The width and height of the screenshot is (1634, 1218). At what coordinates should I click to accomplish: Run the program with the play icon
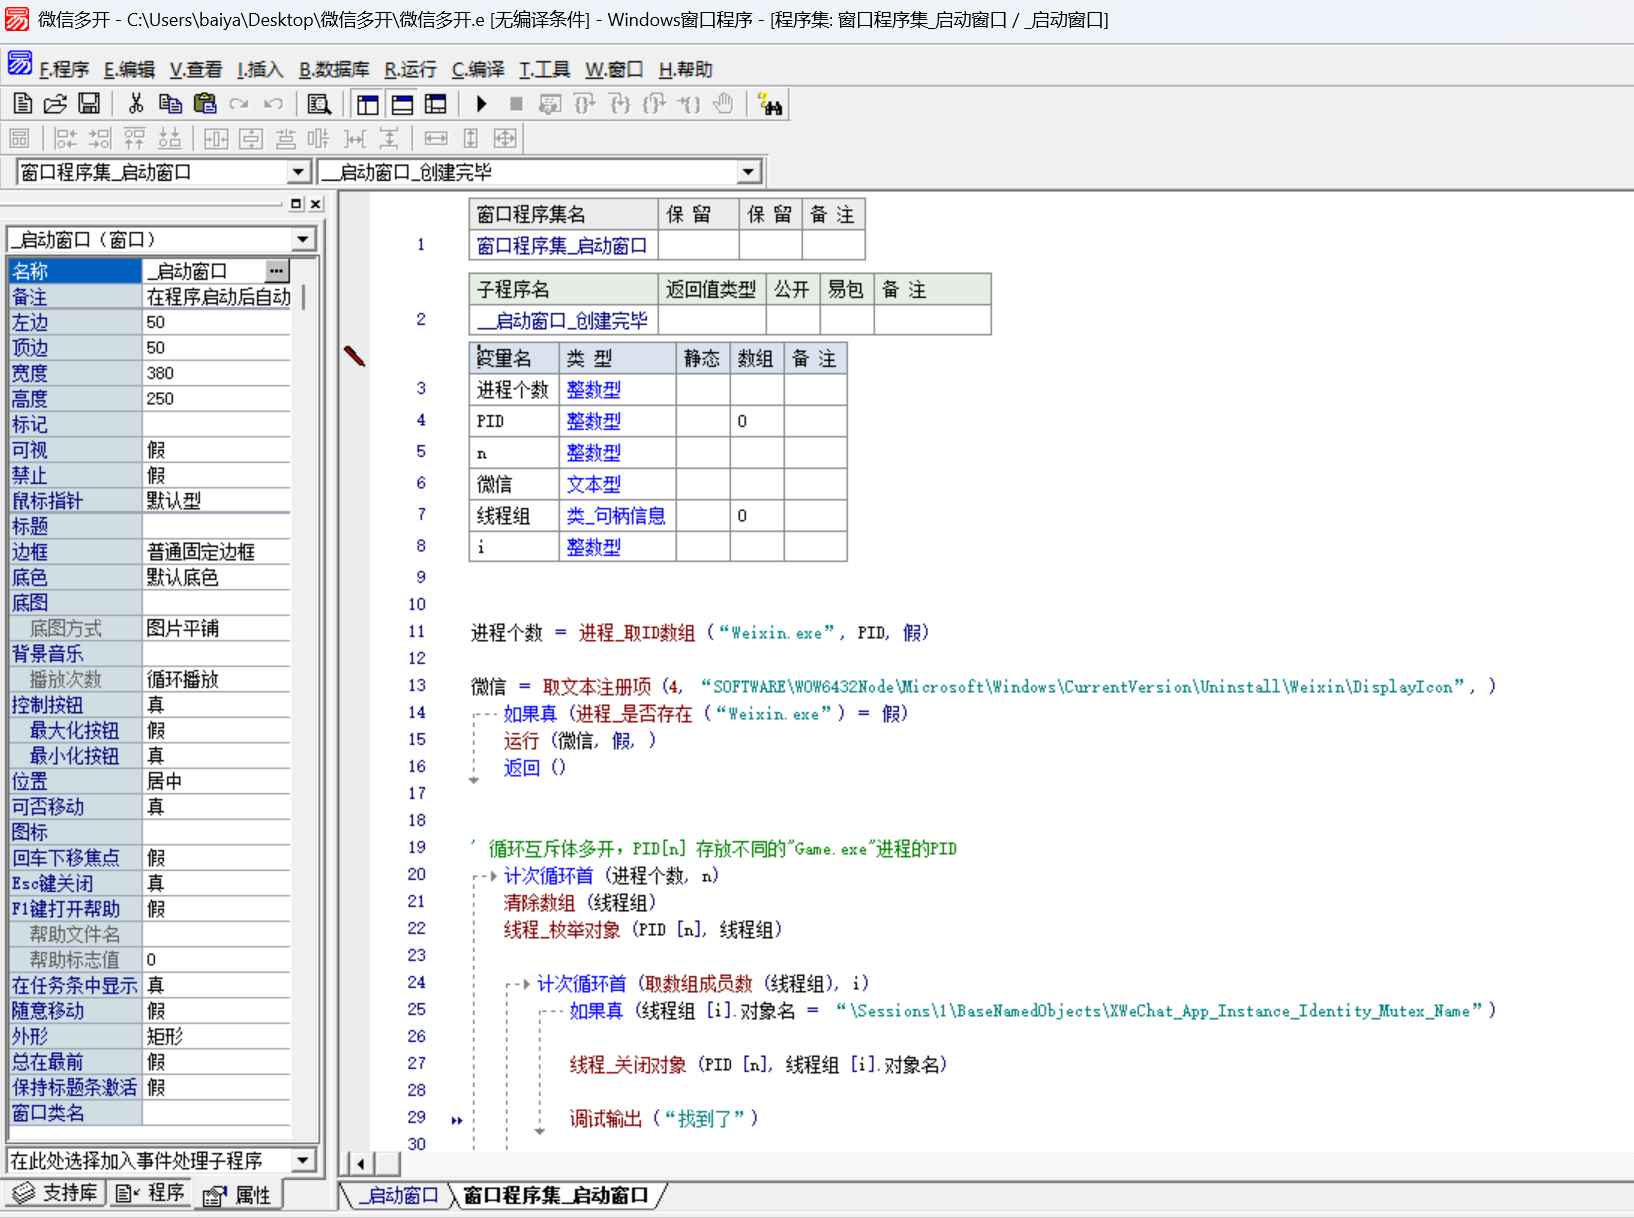coord(481,103)
